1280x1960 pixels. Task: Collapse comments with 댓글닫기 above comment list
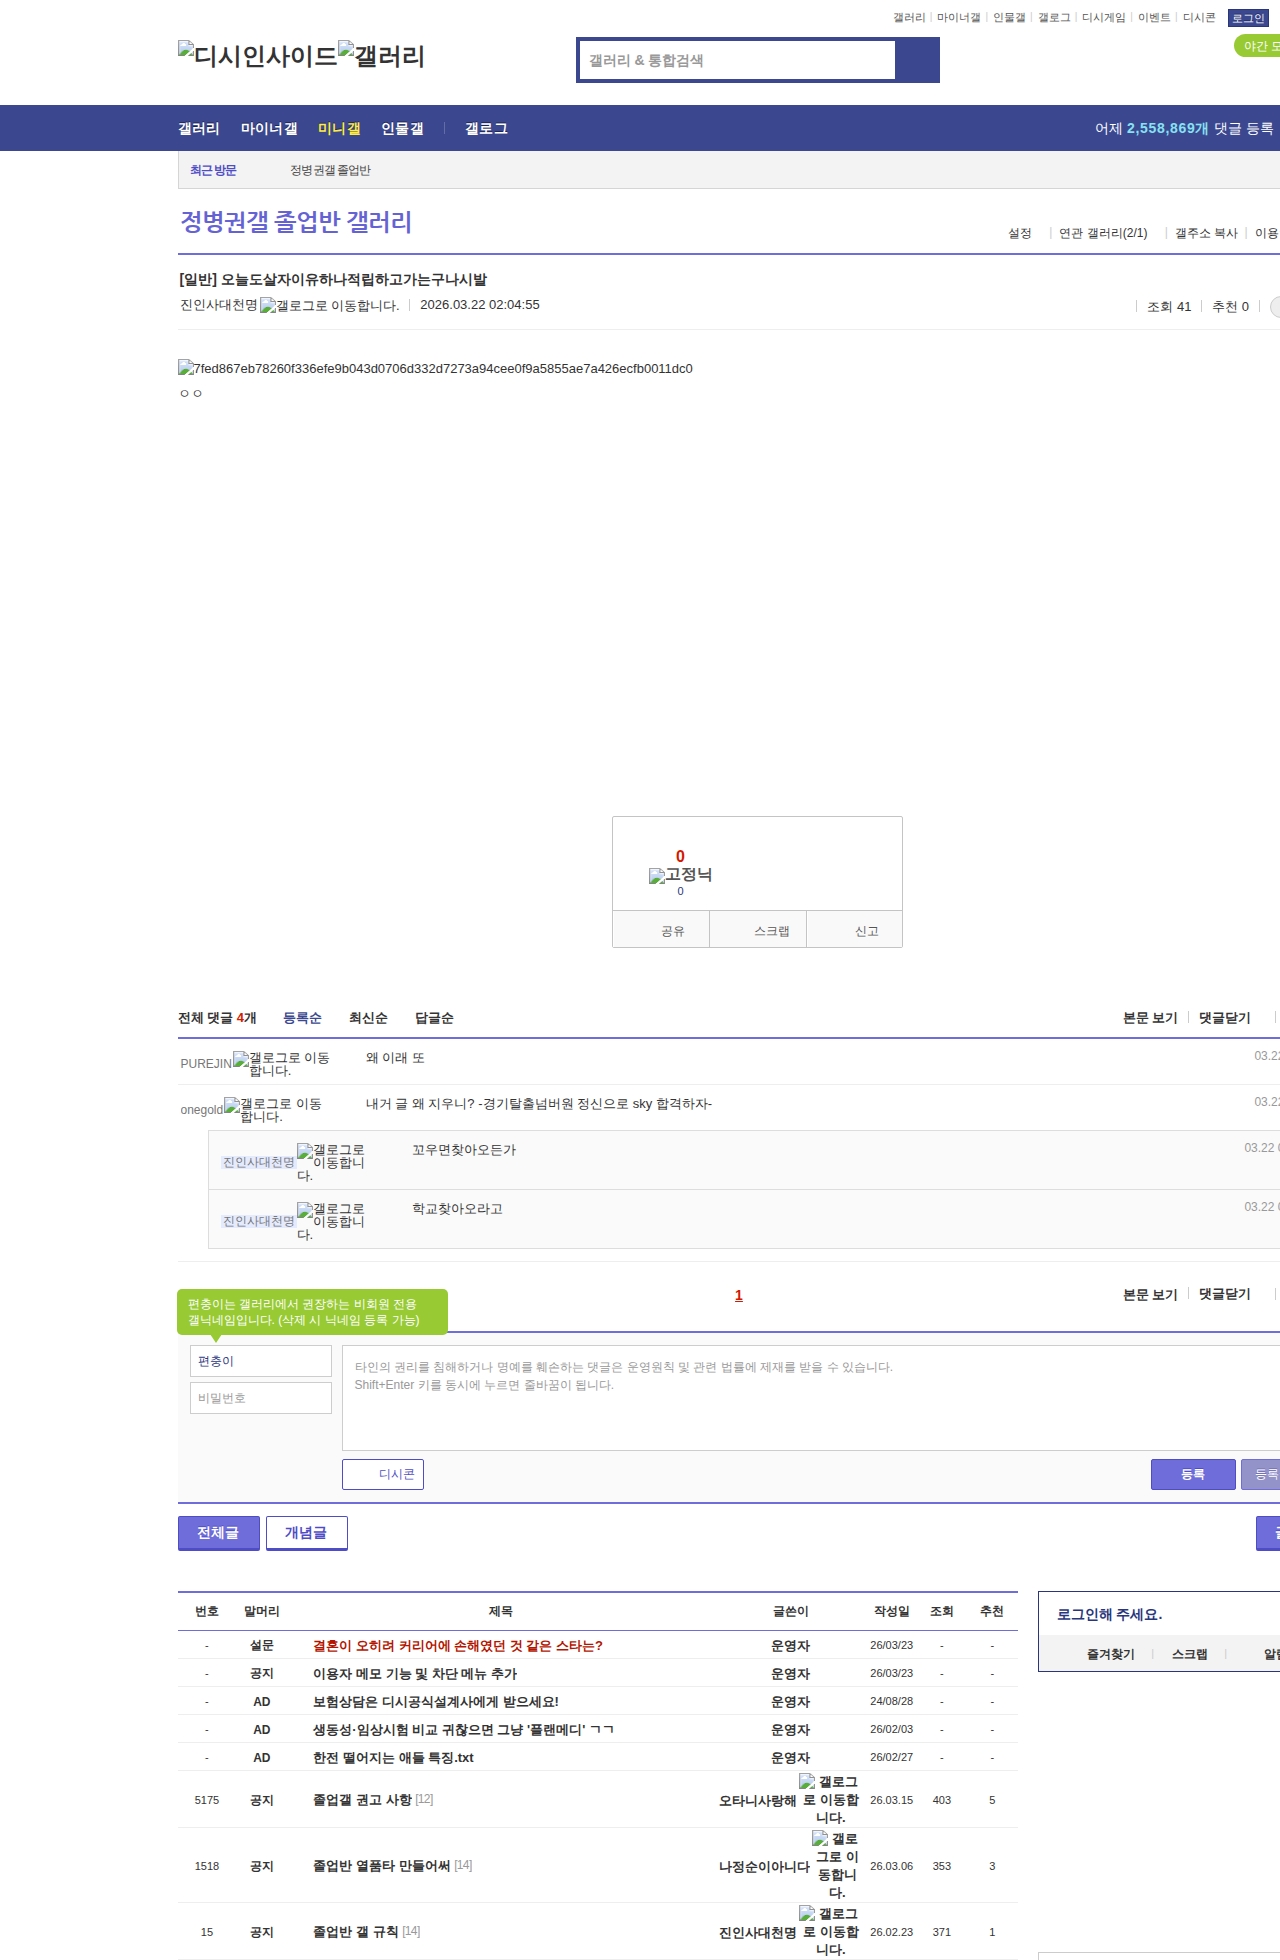pos(1224,1018)
